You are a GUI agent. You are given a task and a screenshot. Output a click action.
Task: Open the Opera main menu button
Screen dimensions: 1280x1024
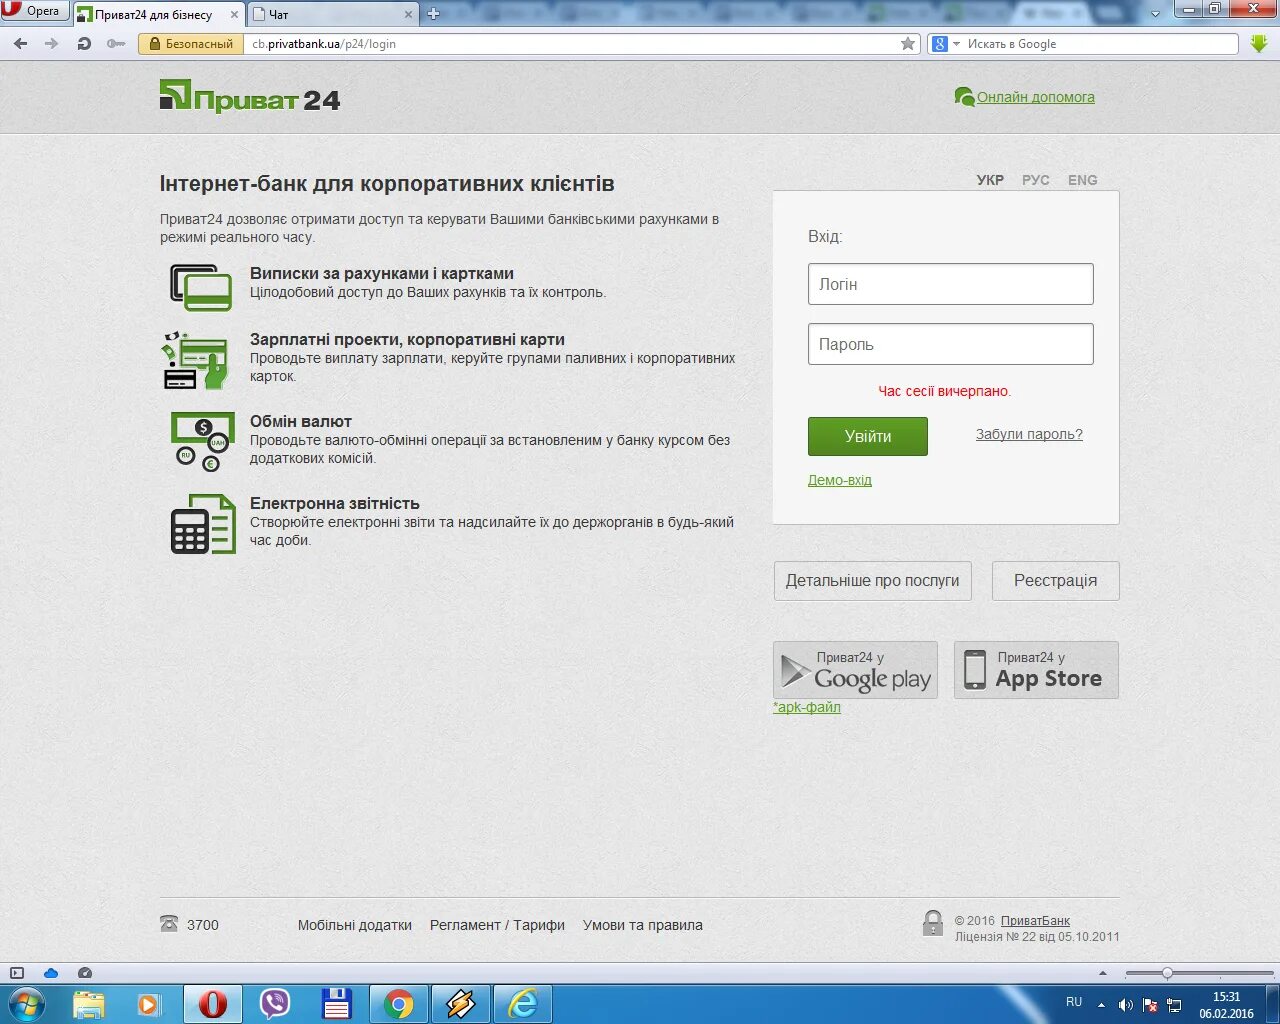coord(34,11)
